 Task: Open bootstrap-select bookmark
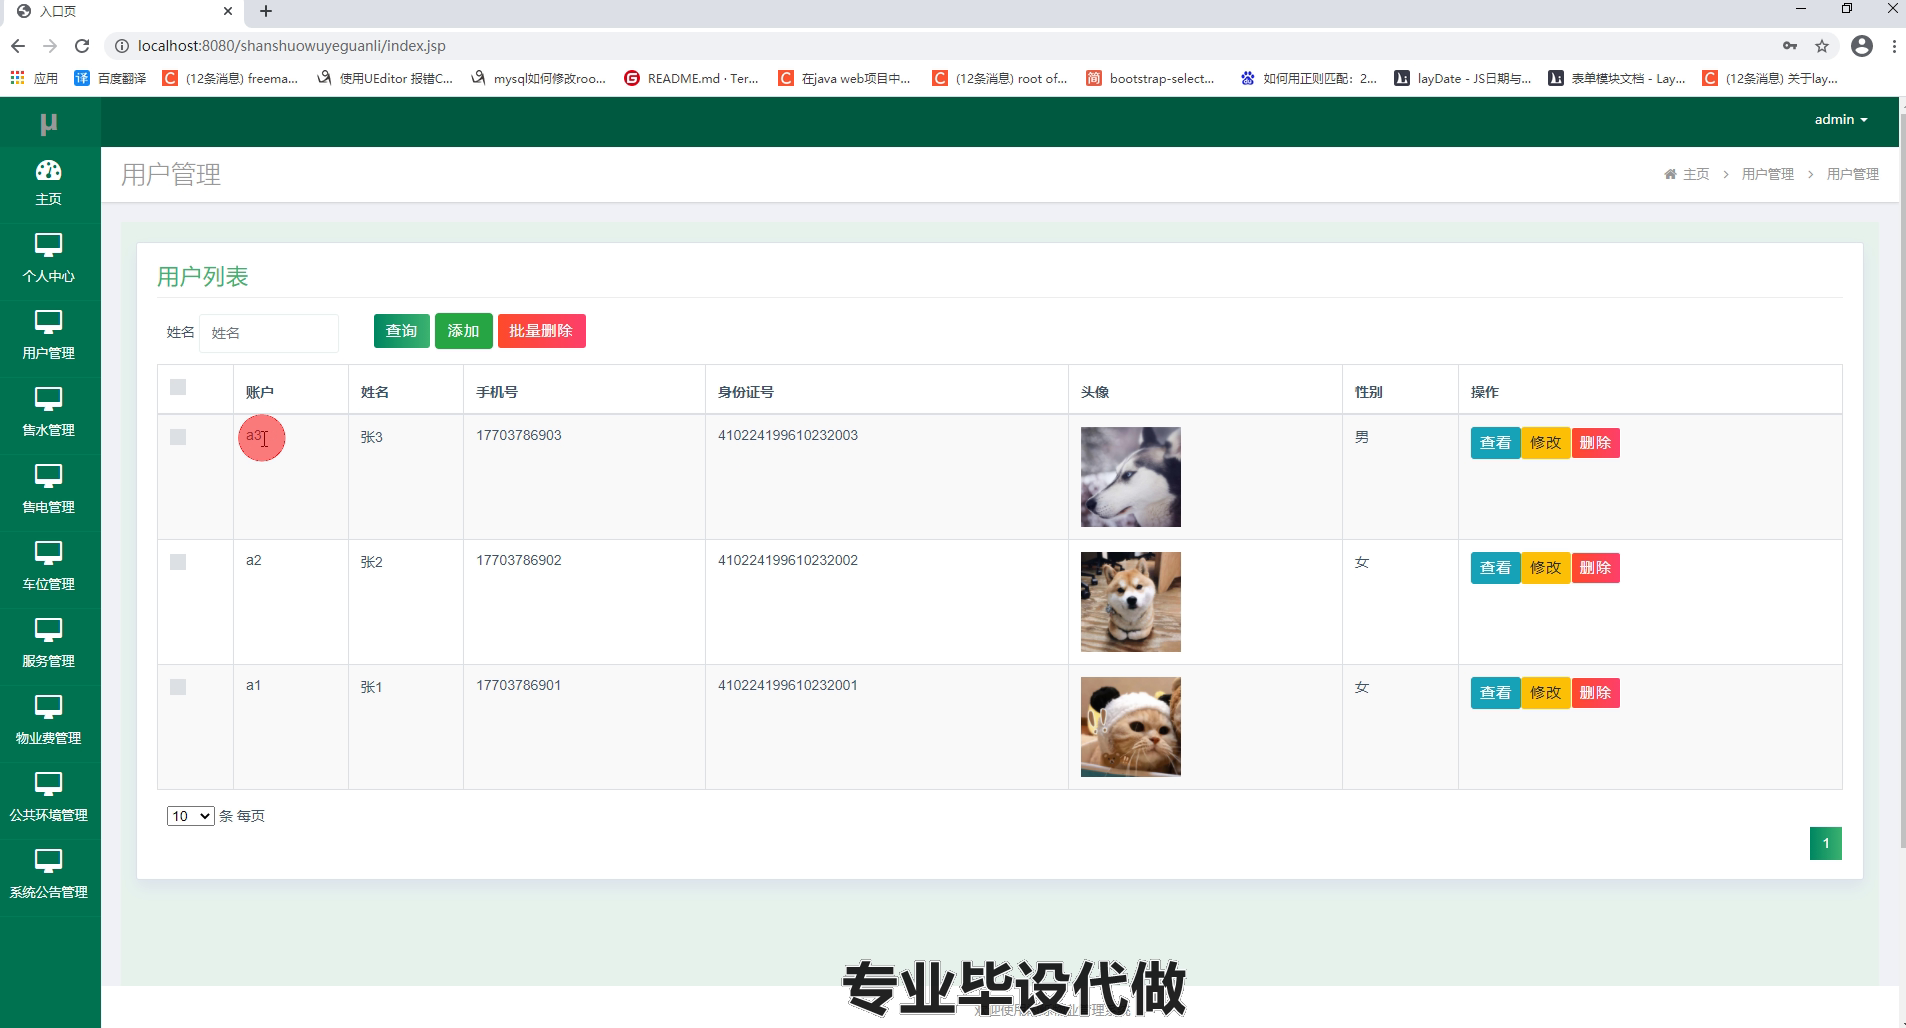tap(1151, 78)
